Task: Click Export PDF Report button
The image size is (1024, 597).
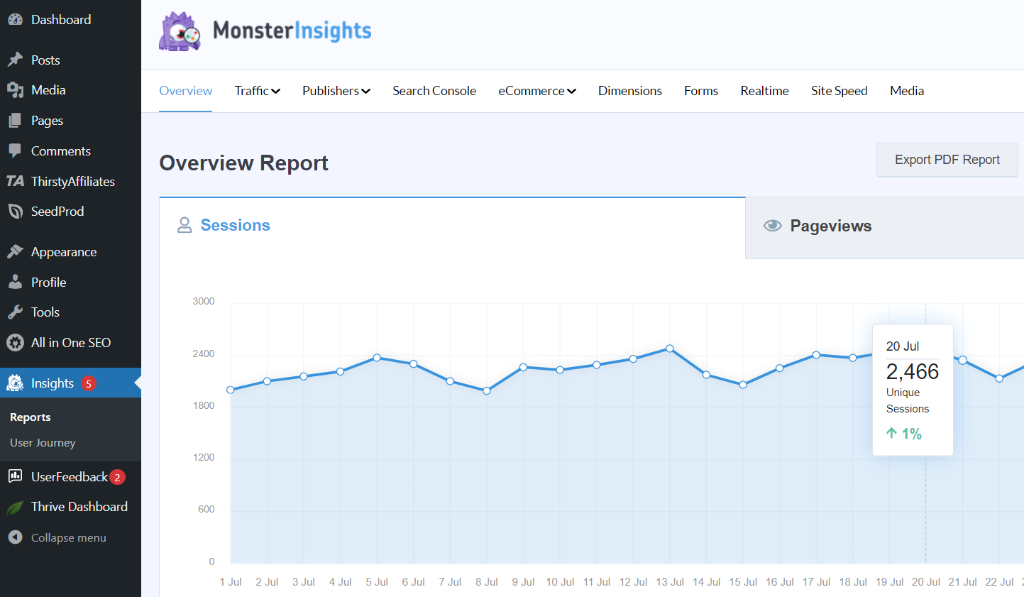Action: coord(947,160)
